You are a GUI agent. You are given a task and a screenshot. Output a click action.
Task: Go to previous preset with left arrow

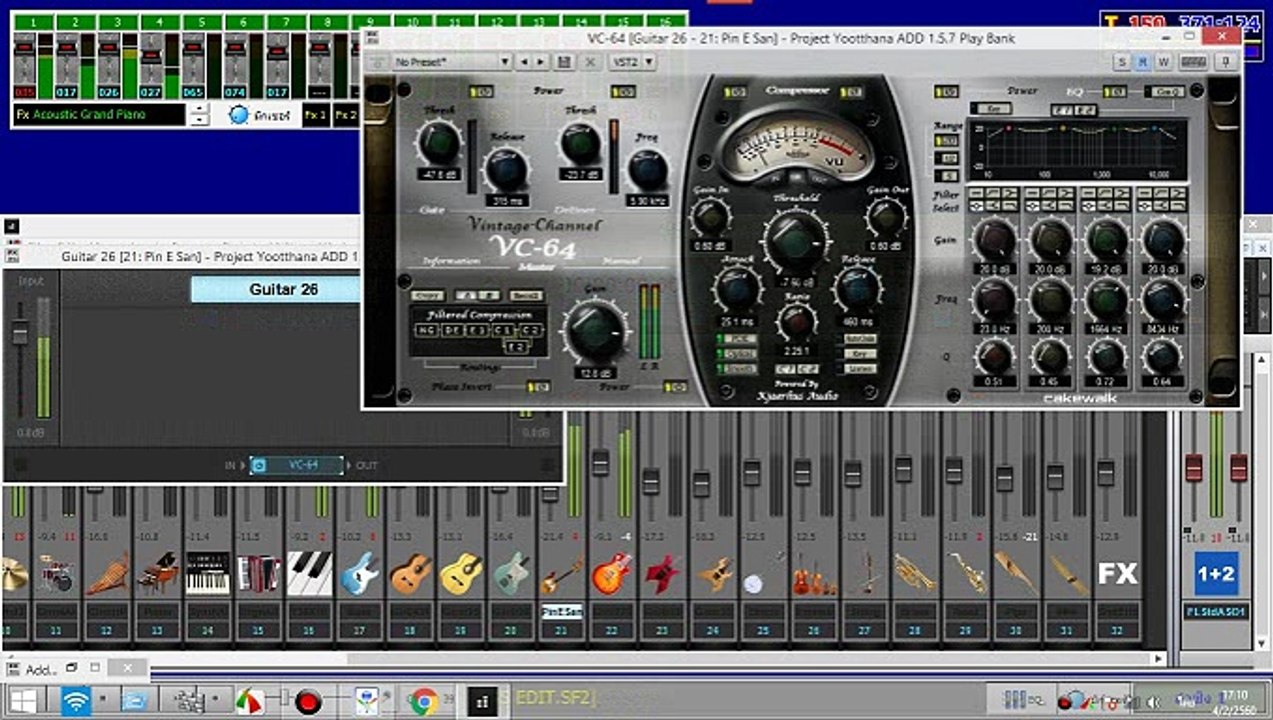[524, 62]
